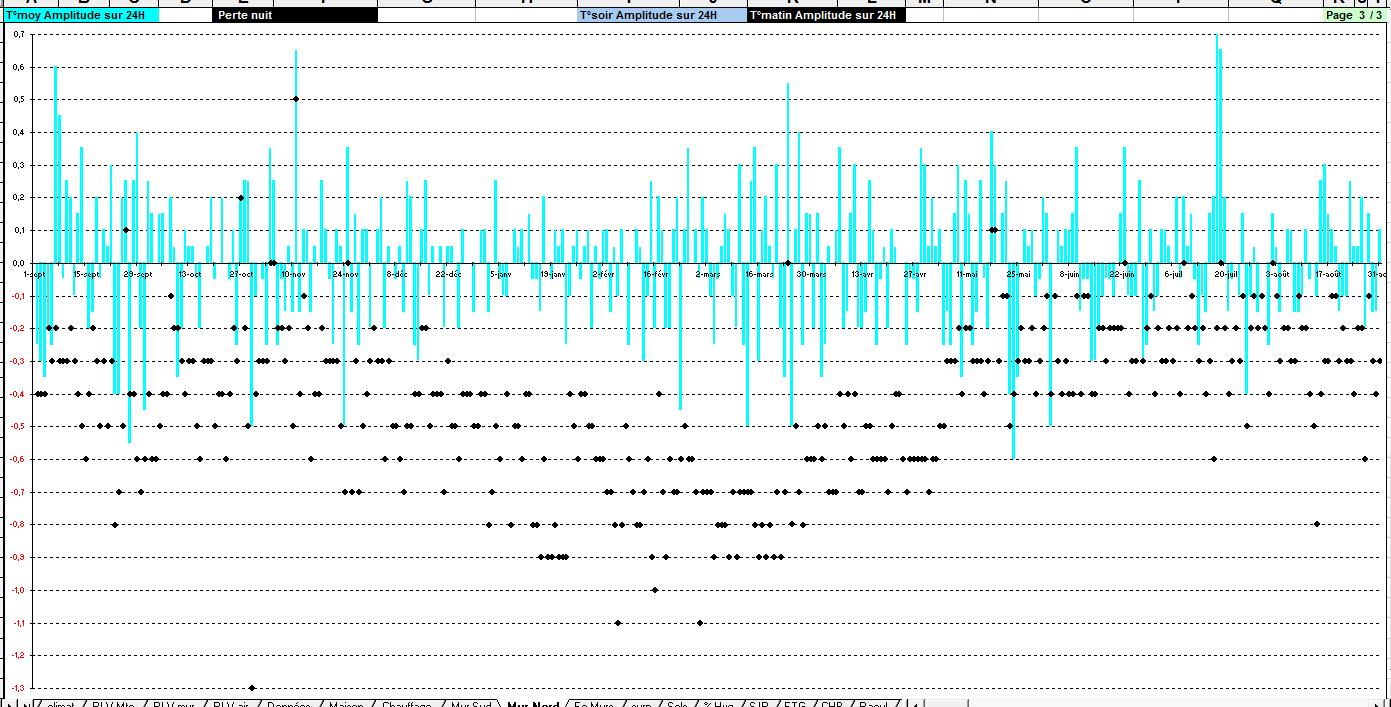Click the '29-sept' x-axis date label
Screen dimensions: 1391x707
click(138, 273)
